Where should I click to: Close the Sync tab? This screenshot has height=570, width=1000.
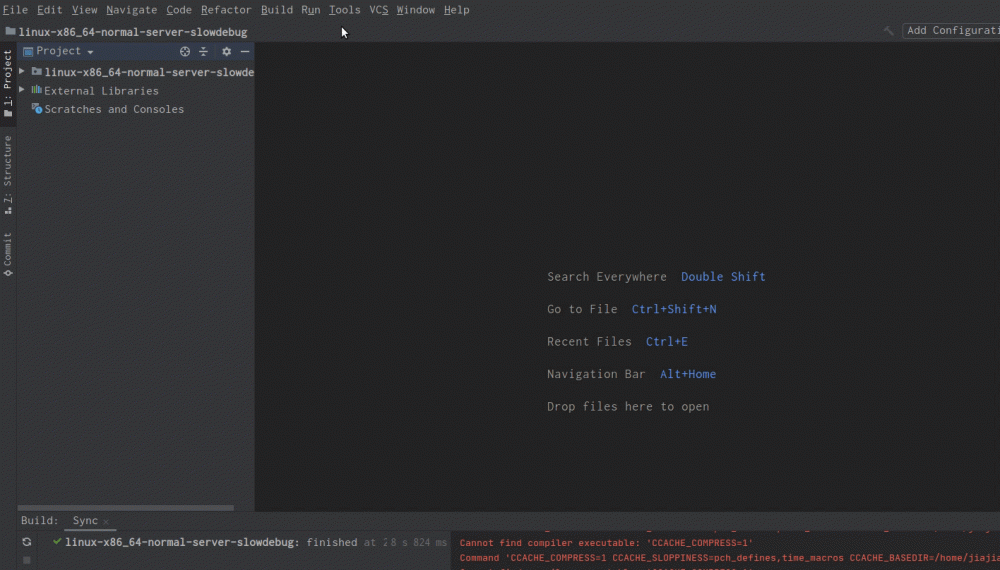click(106, 522)
